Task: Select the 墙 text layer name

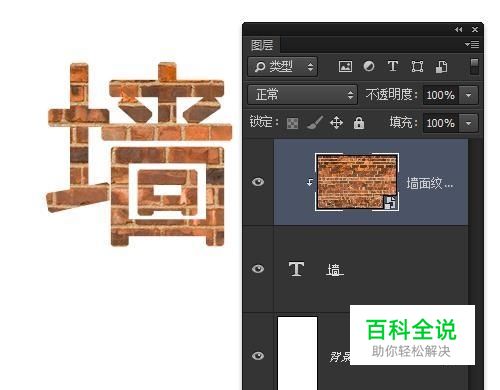Action: [335, 270]
